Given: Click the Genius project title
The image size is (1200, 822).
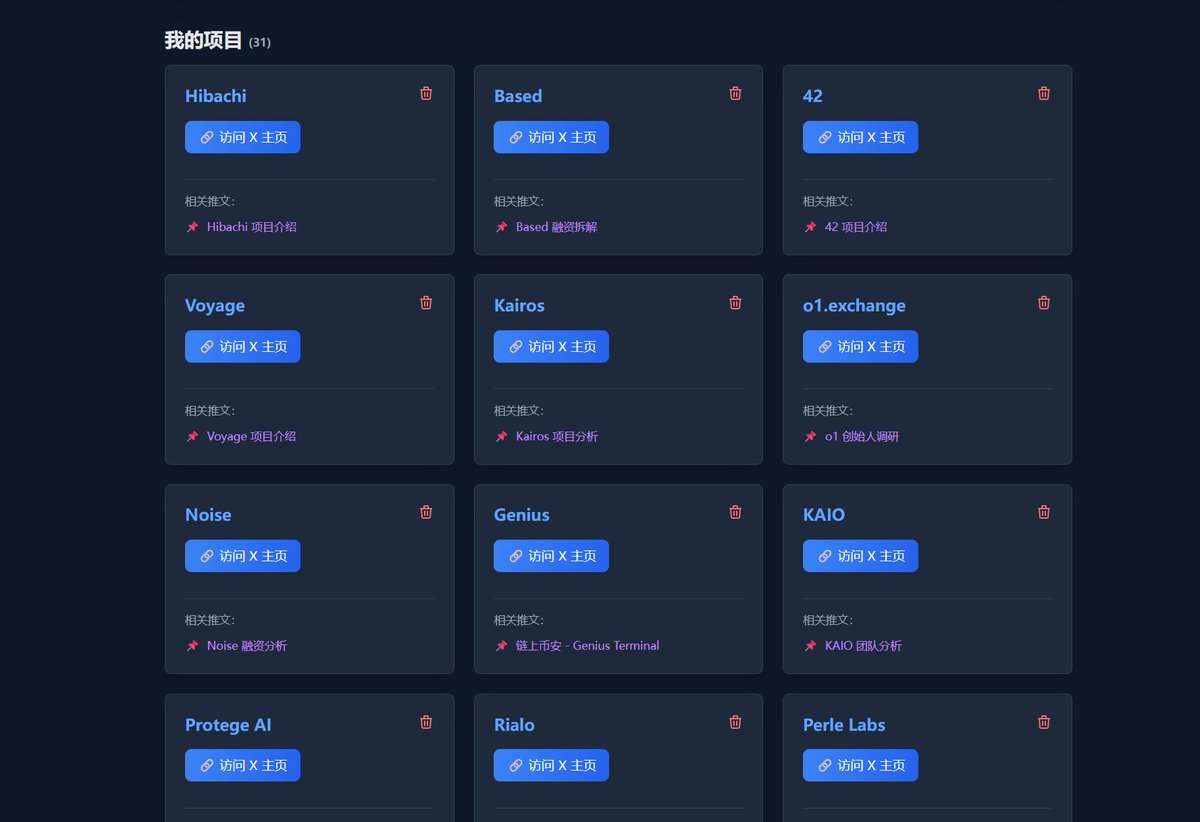Looking at the screenshot, I should tap(522, 515).
